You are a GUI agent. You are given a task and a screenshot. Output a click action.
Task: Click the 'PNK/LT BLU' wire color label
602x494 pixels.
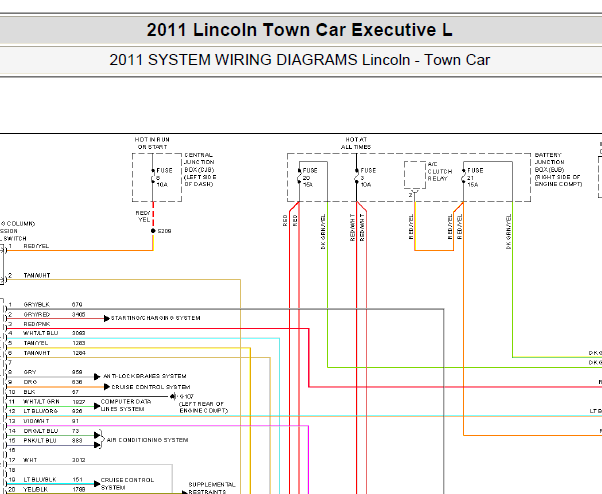40,441
